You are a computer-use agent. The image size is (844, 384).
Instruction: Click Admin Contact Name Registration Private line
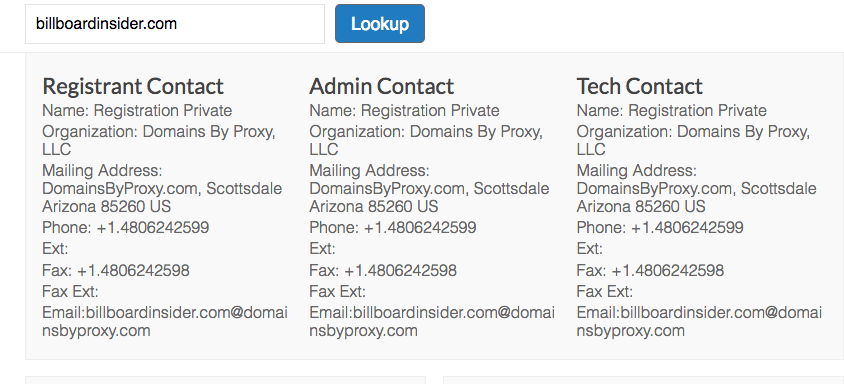click(x=404, y=111)
